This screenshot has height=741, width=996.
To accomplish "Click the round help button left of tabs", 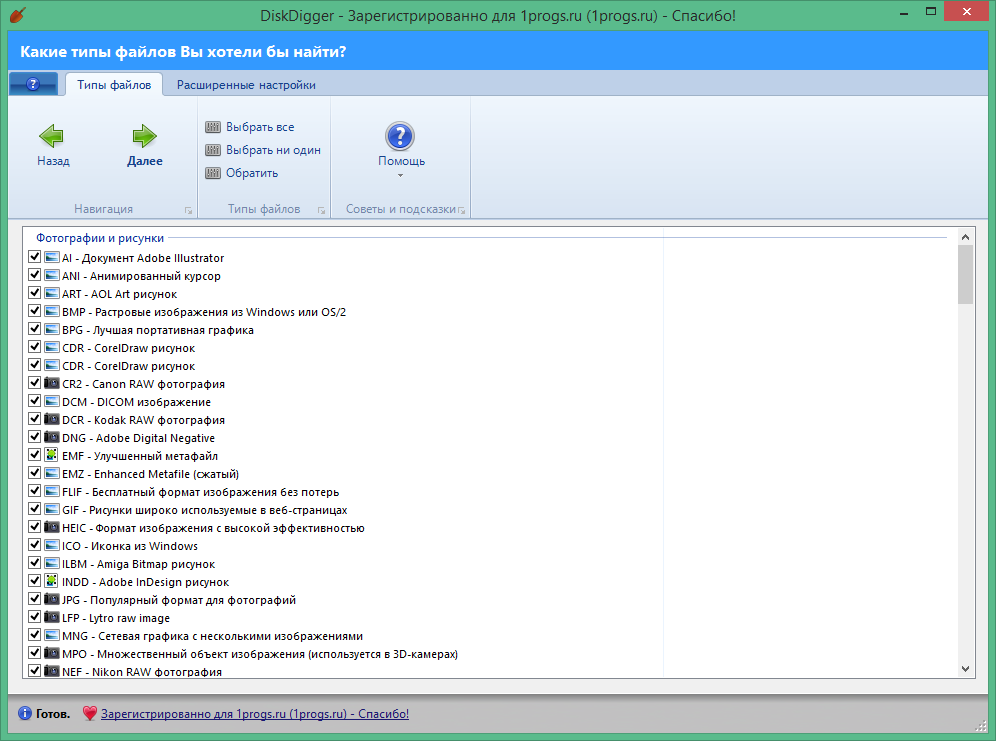I will [33, 84].
